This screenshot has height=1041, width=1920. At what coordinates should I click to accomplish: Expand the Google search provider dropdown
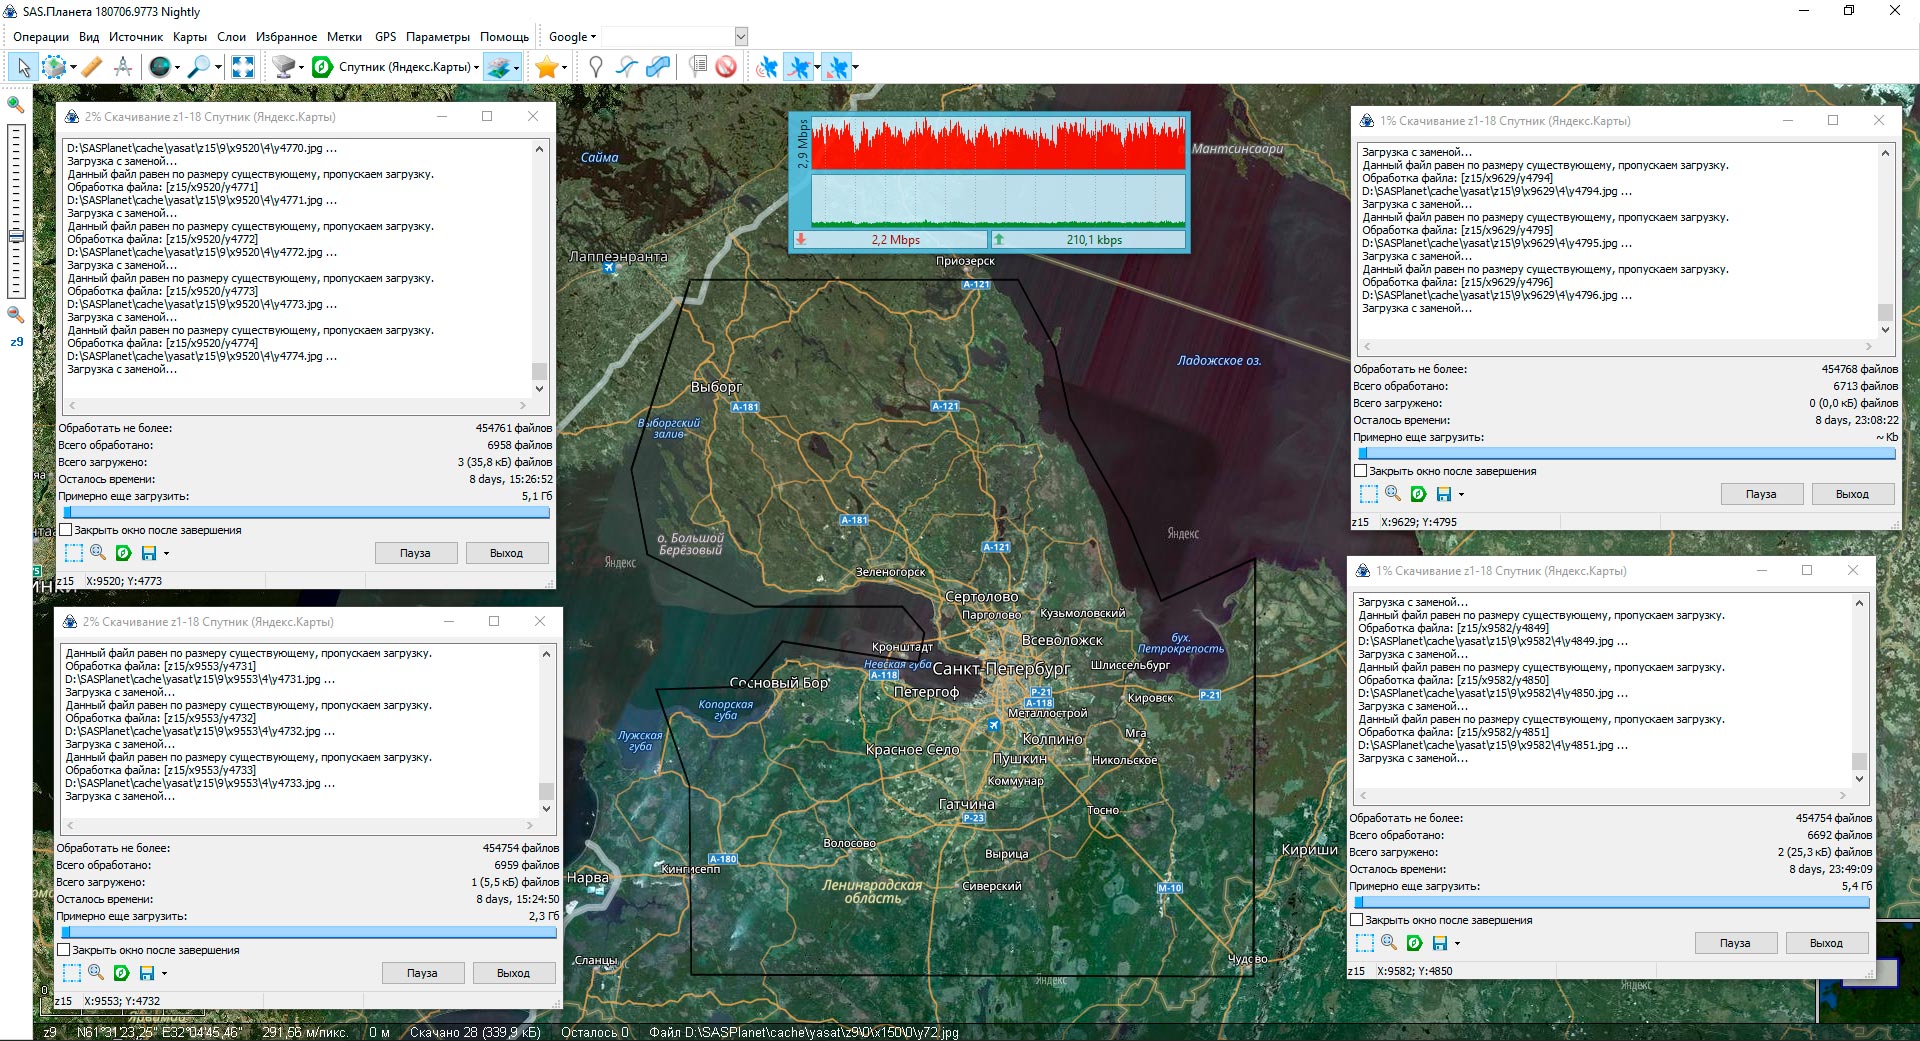tap(572, 37)
